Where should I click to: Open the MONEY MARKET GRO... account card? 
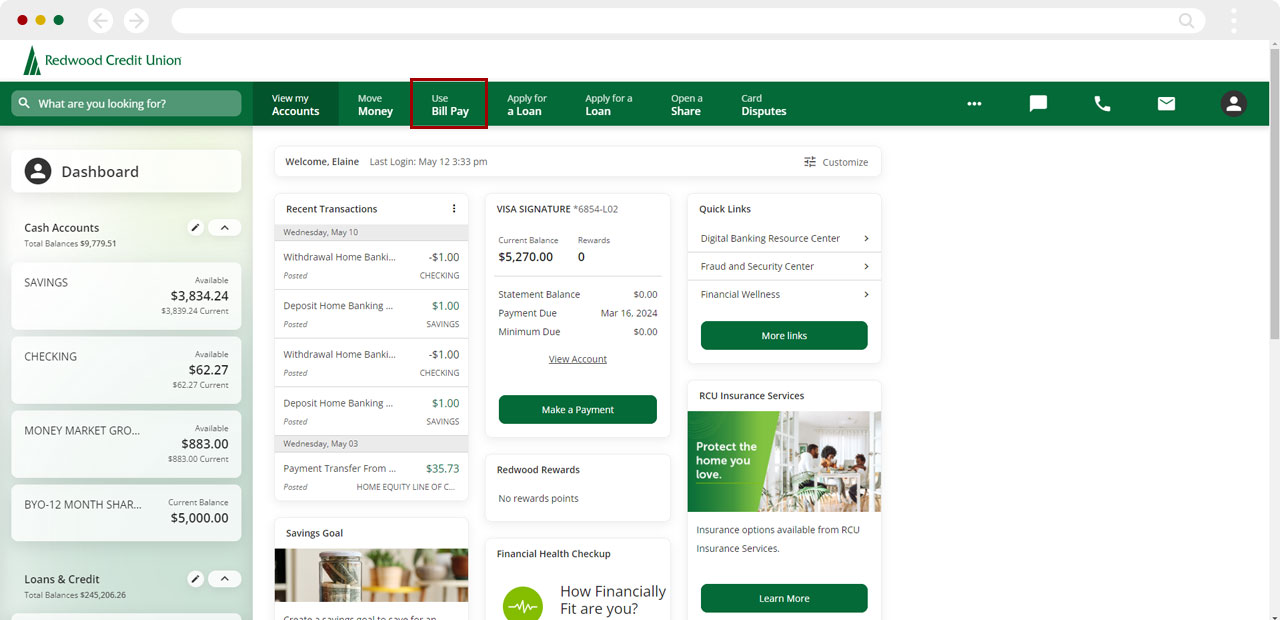click(126, 444)
